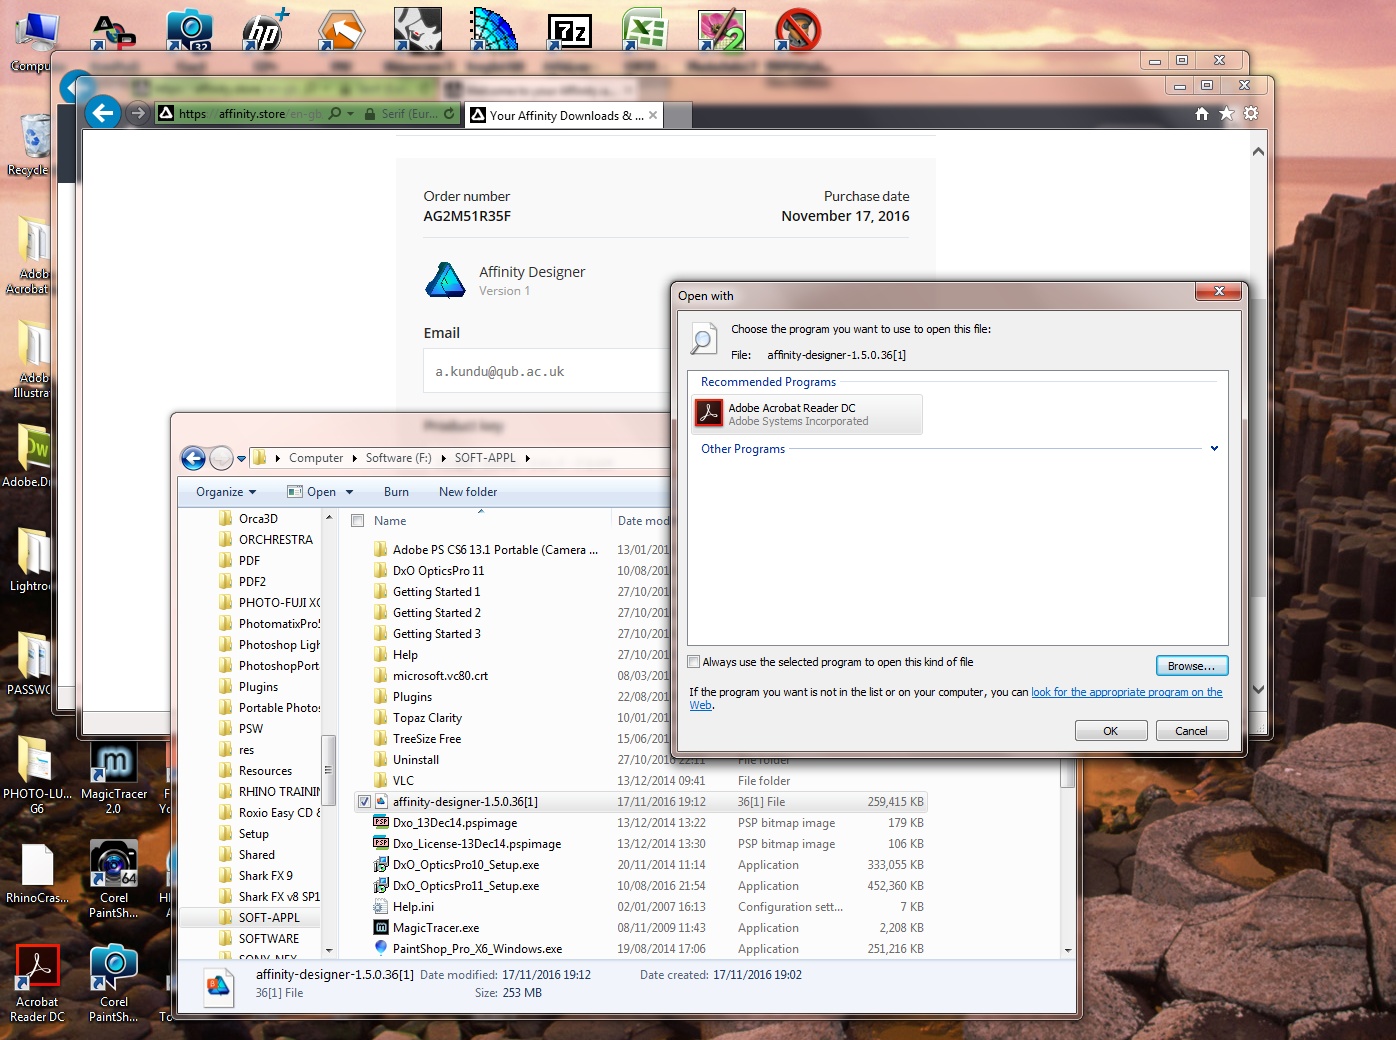Select Orca3D folder in tree
The image size is (1396, 1040).
pos(258,519)
